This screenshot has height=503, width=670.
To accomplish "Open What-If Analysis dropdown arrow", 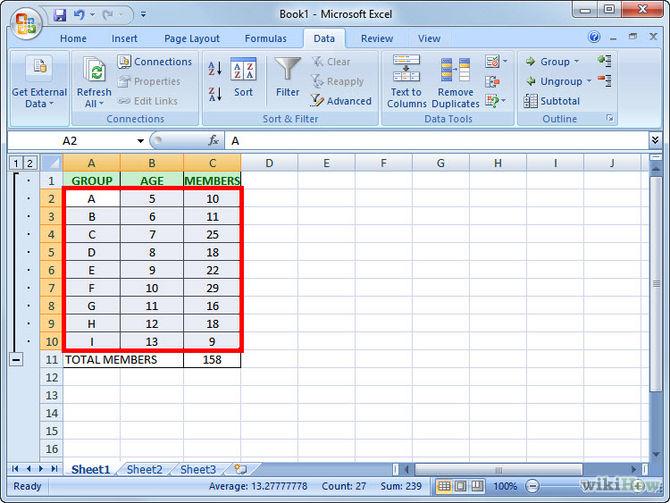I will pyautogui.click(x=504, y=101).
